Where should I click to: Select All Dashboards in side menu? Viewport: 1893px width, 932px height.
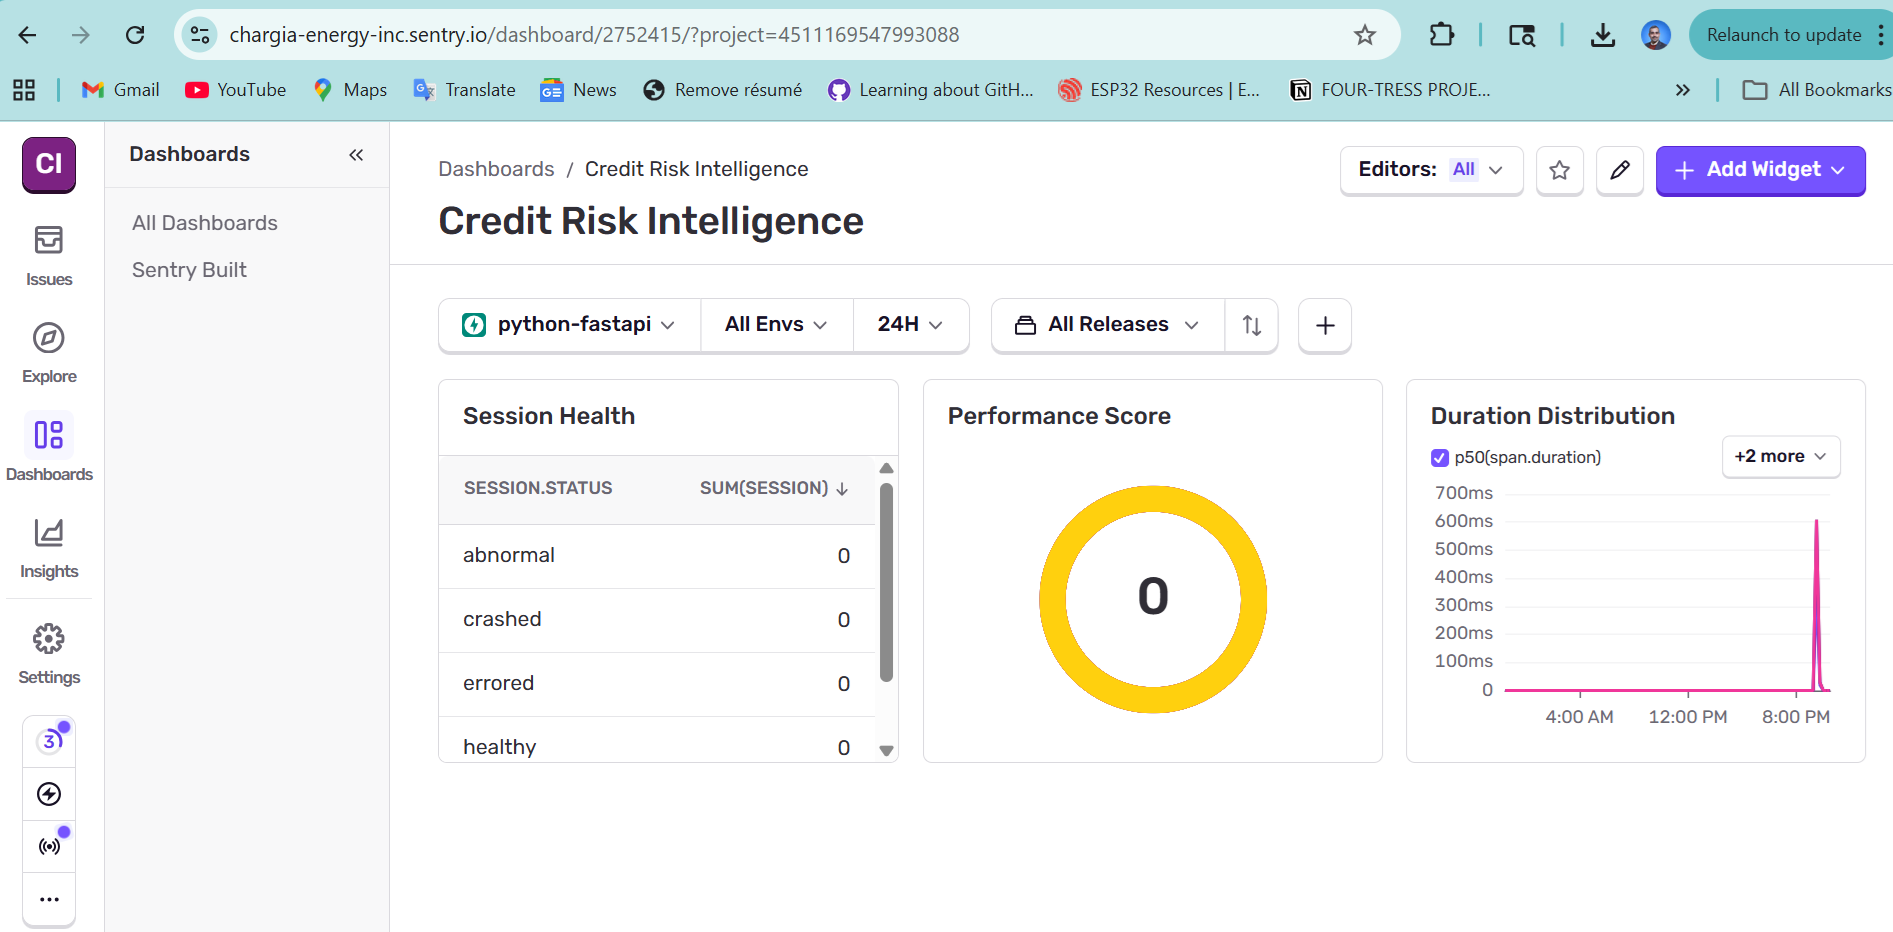coord(205,223)
